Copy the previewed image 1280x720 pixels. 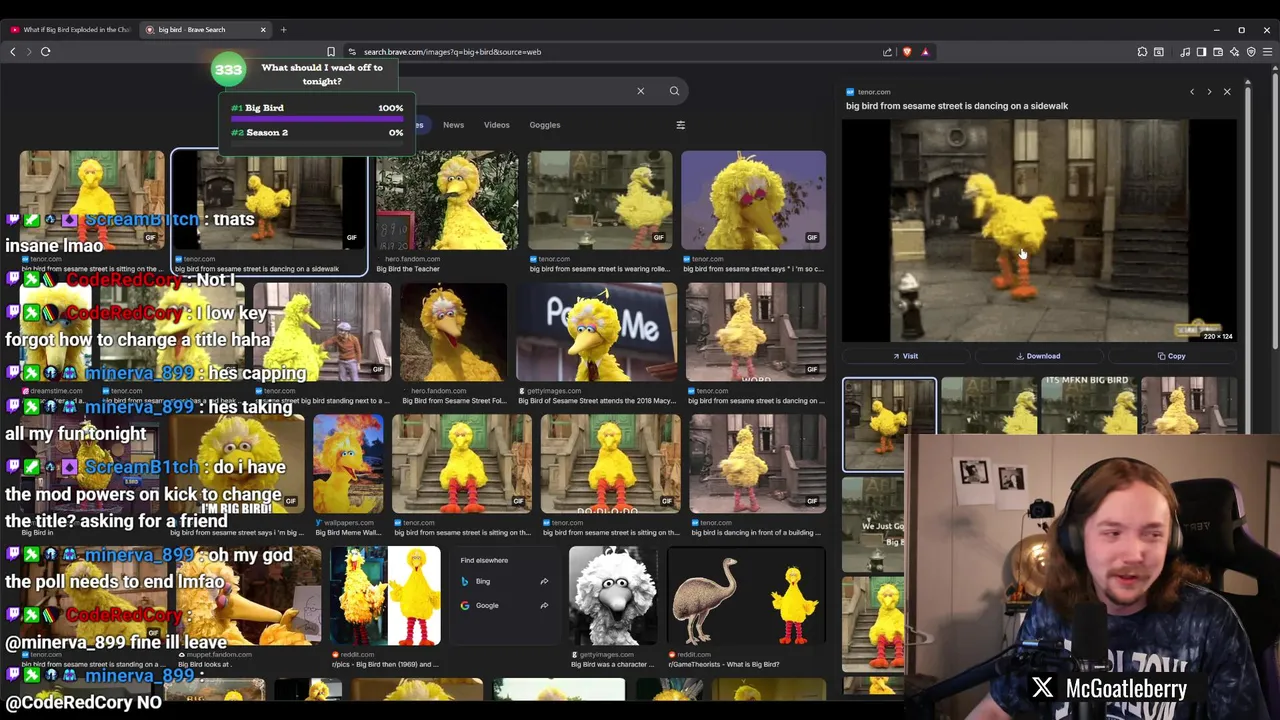(x=1171, y=356)
